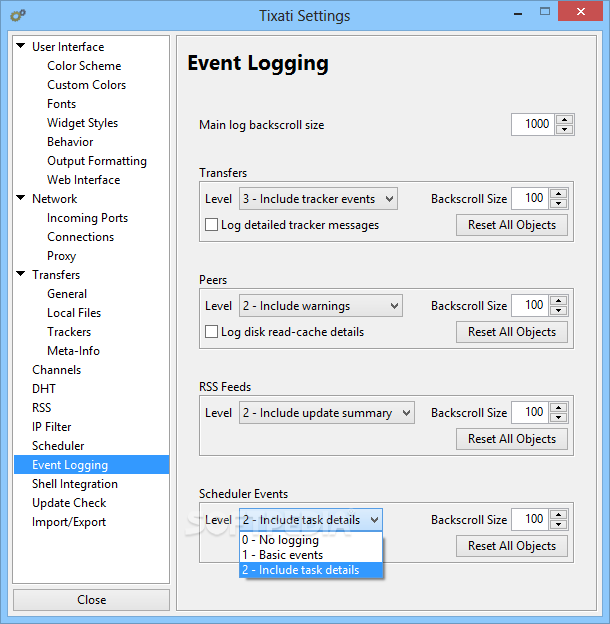Open Web Interface settings
610x624 pixels.
[84, 180]
